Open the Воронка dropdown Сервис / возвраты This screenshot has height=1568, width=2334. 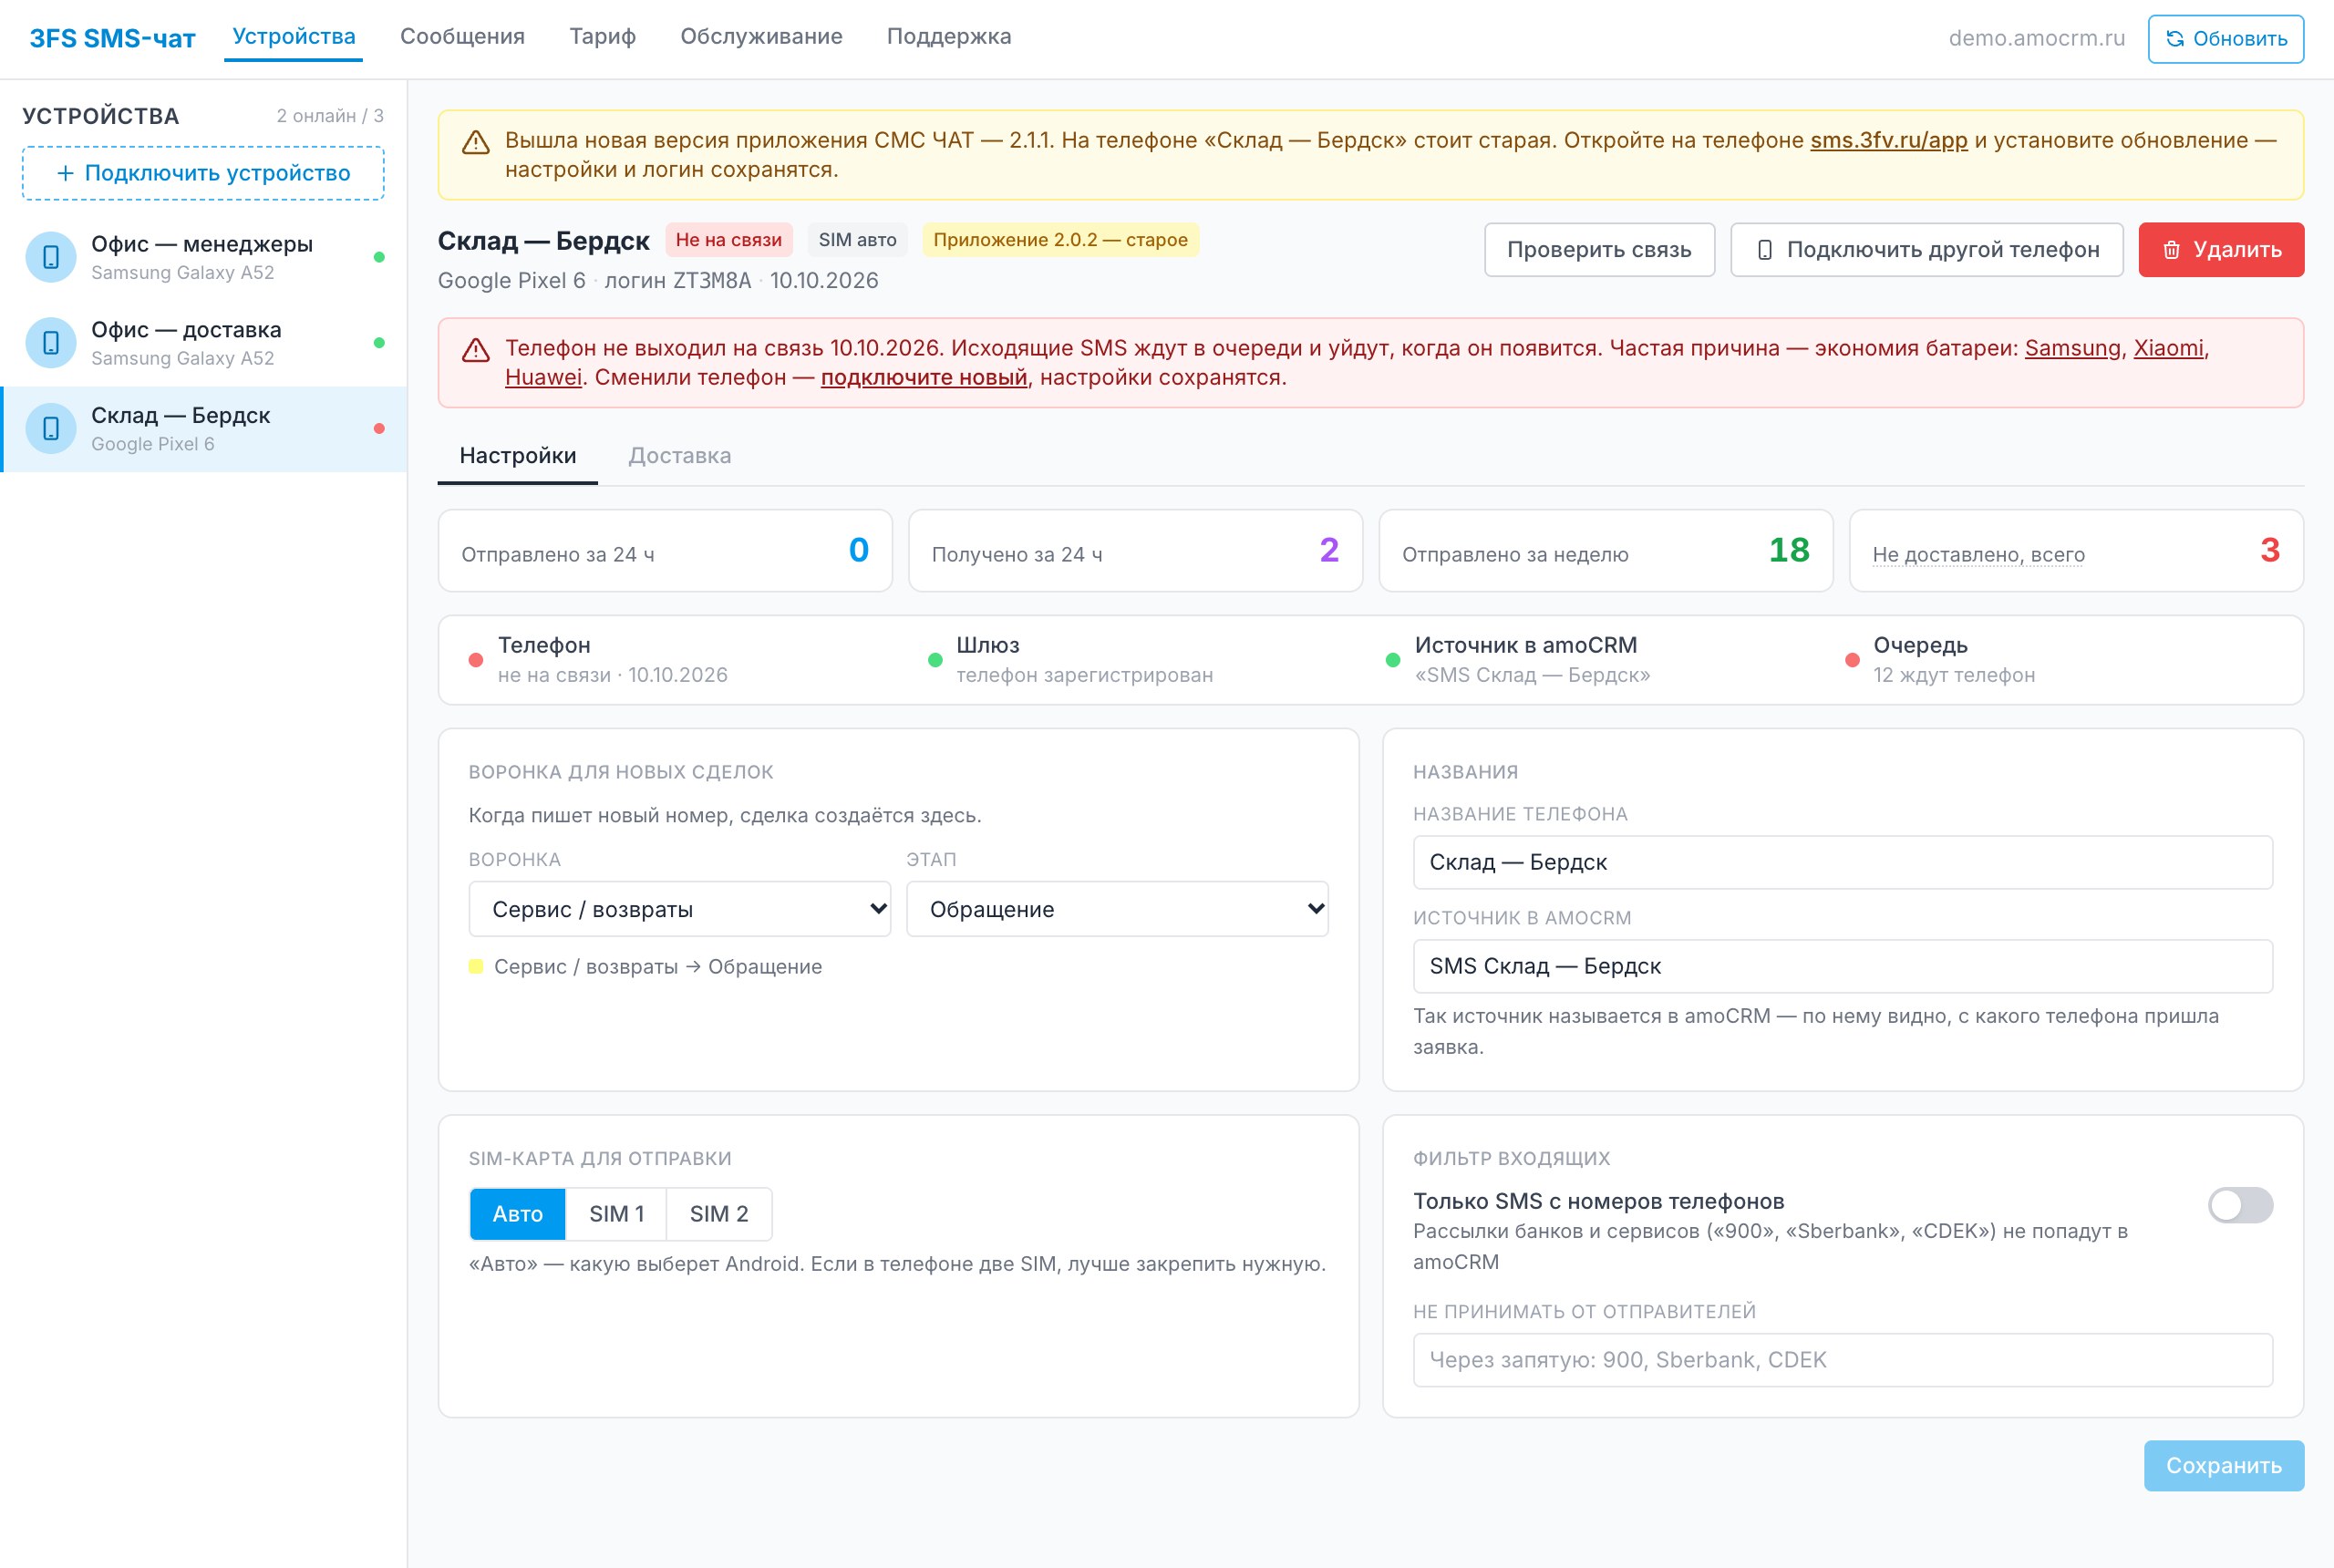click(679, 909)
